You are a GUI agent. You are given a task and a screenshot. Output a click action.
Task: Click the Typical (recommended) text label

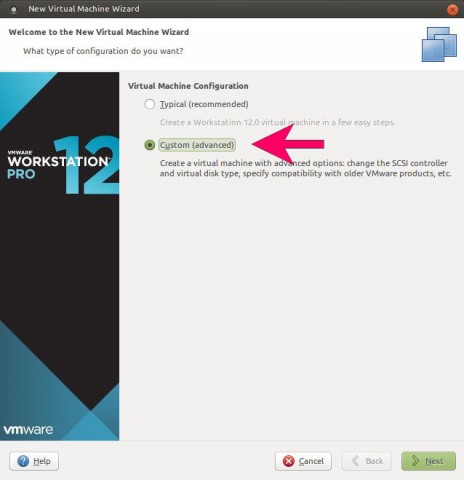[204, 104]
